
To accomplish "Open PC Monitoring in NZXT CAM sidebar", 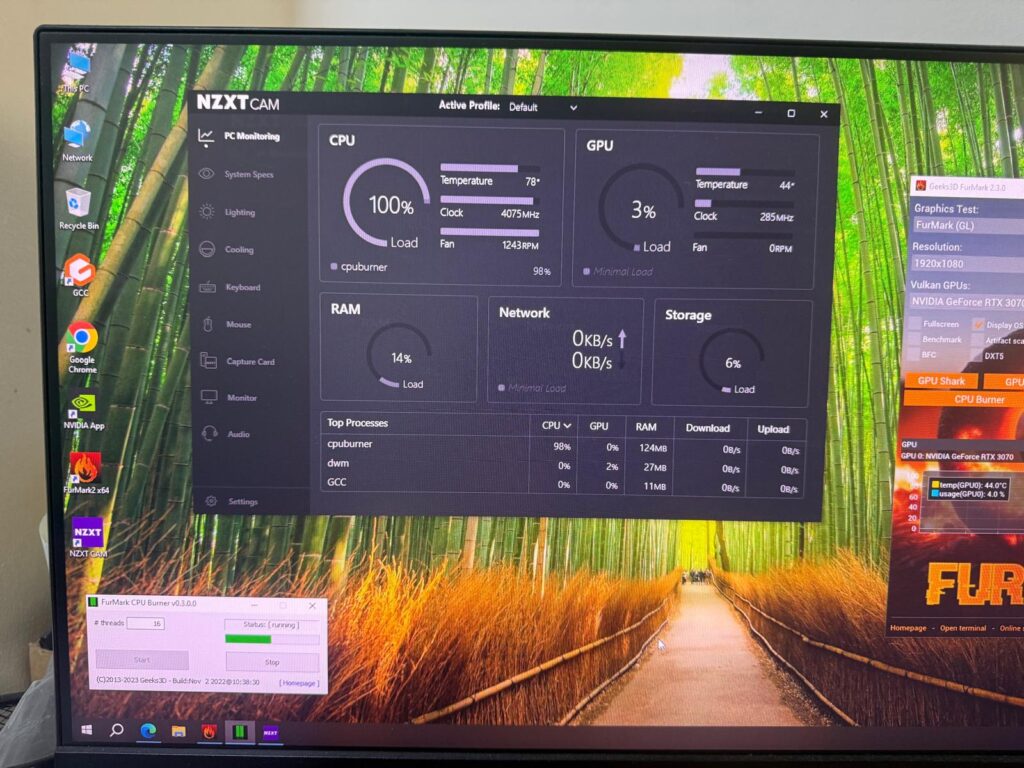I will click(239, 136).
